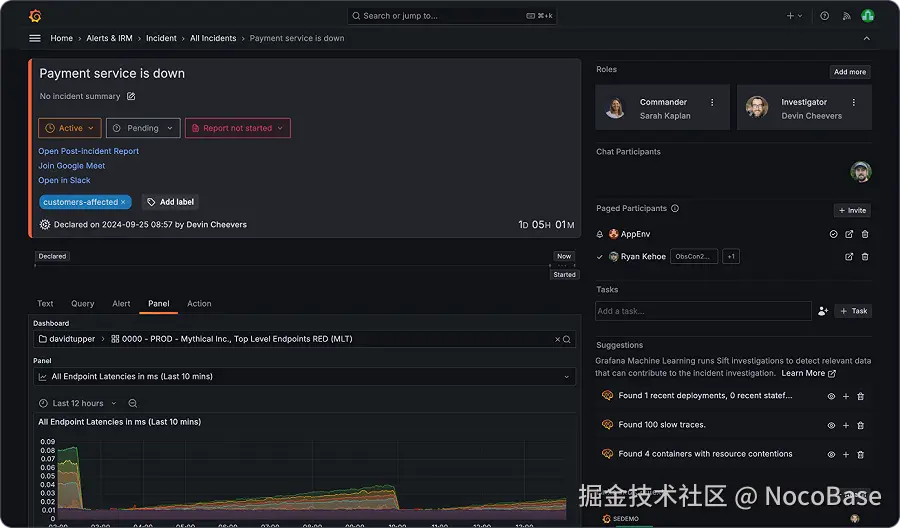Clear the selected dashboard with X

pyautogui.click(x=557, y=339)
